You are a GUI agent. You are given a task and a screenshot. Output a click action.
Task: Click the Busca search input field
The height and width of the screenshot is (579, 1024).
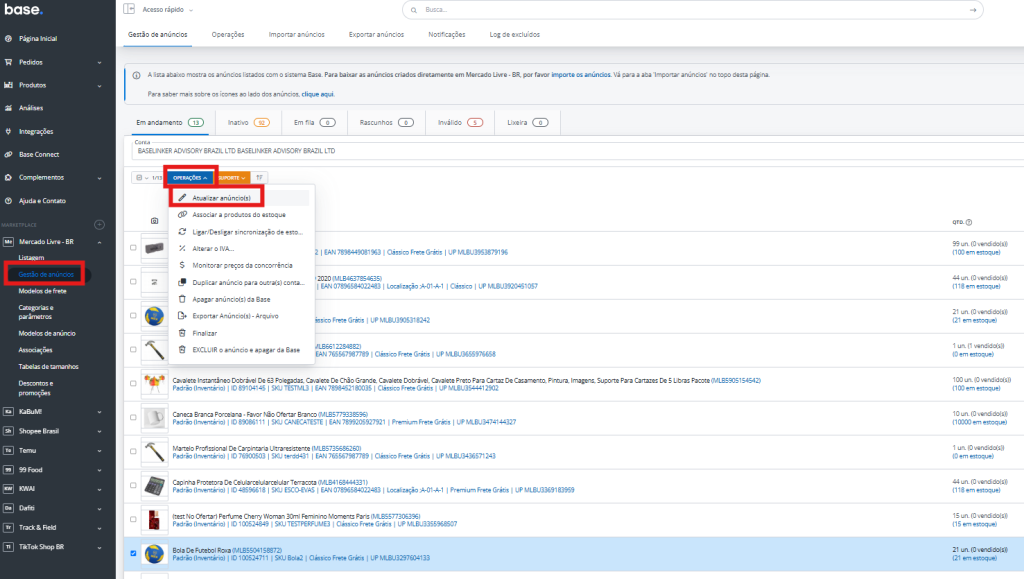(x=692, y=10)
